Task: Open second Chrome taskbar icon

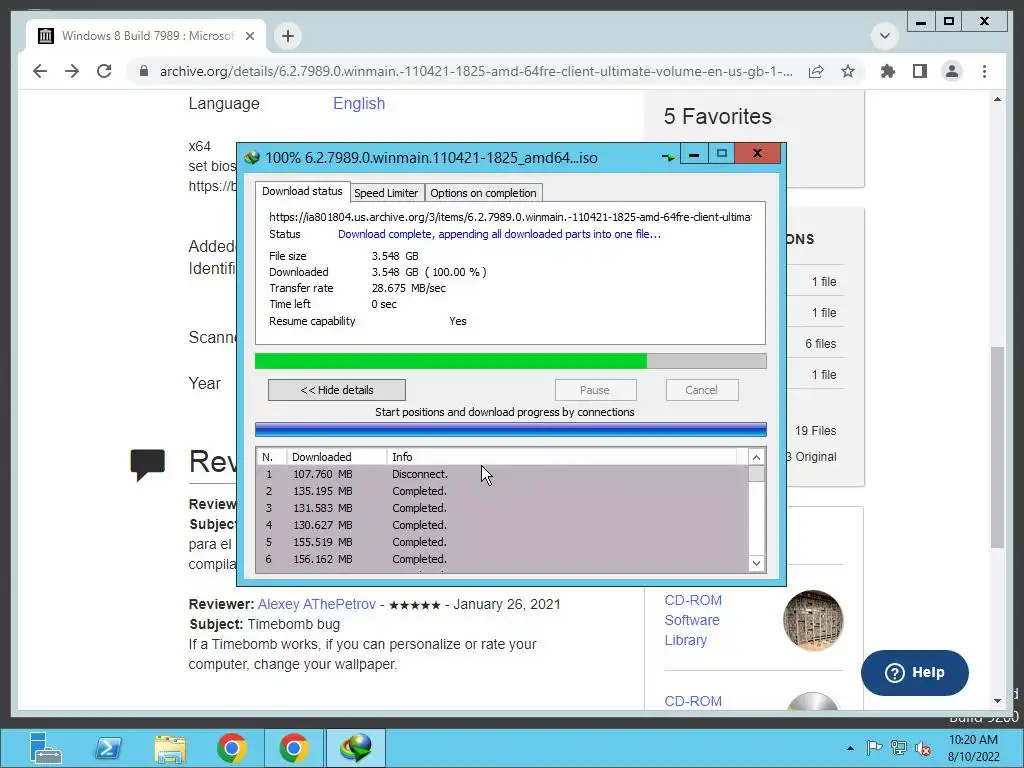Action: coord(293,748)
